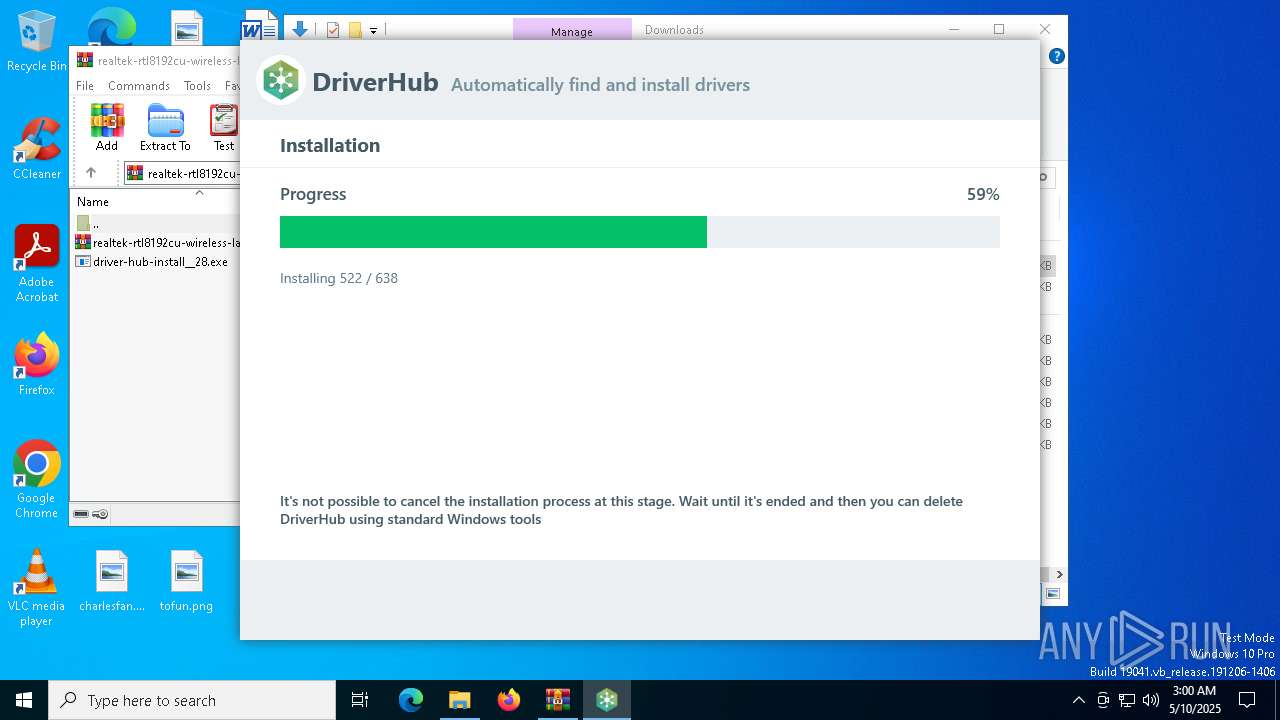Open the VLC media player desktop shortcut
The width and height of the screenshot is (1280, 720).
(36, 588)
